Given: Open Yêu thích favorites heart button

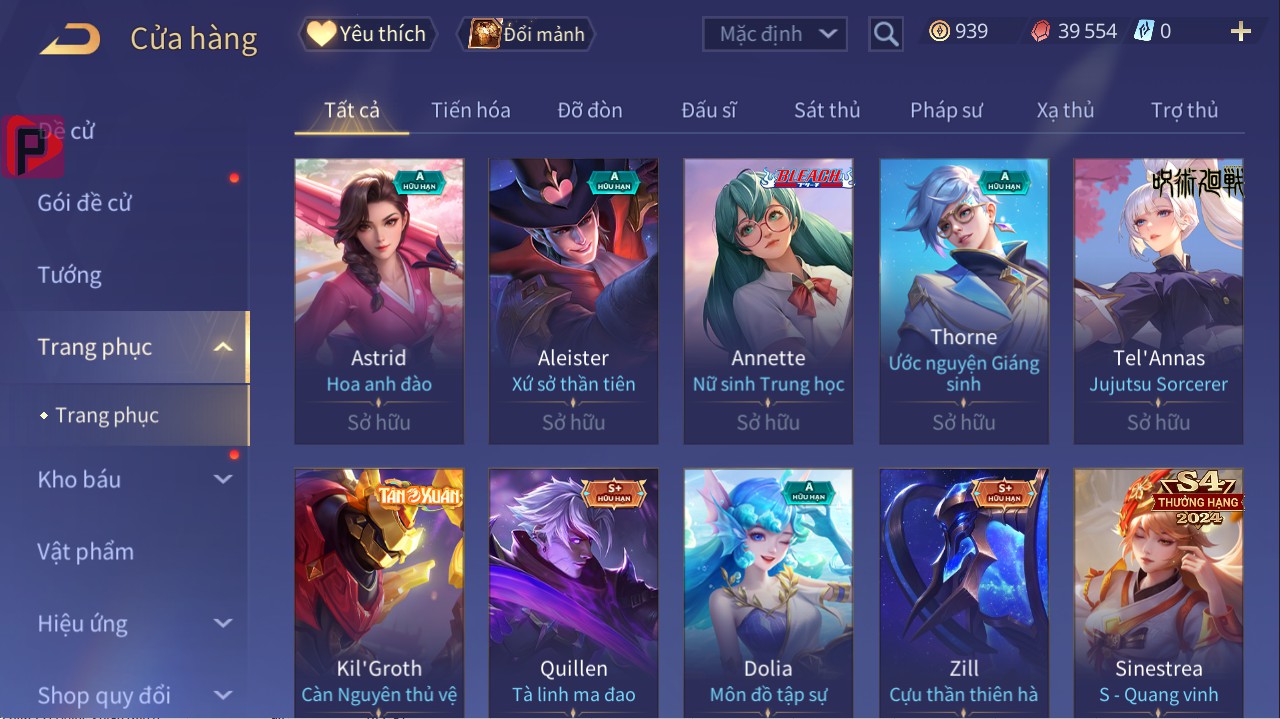Looking at the screenshot, I should tap(368, 34).
